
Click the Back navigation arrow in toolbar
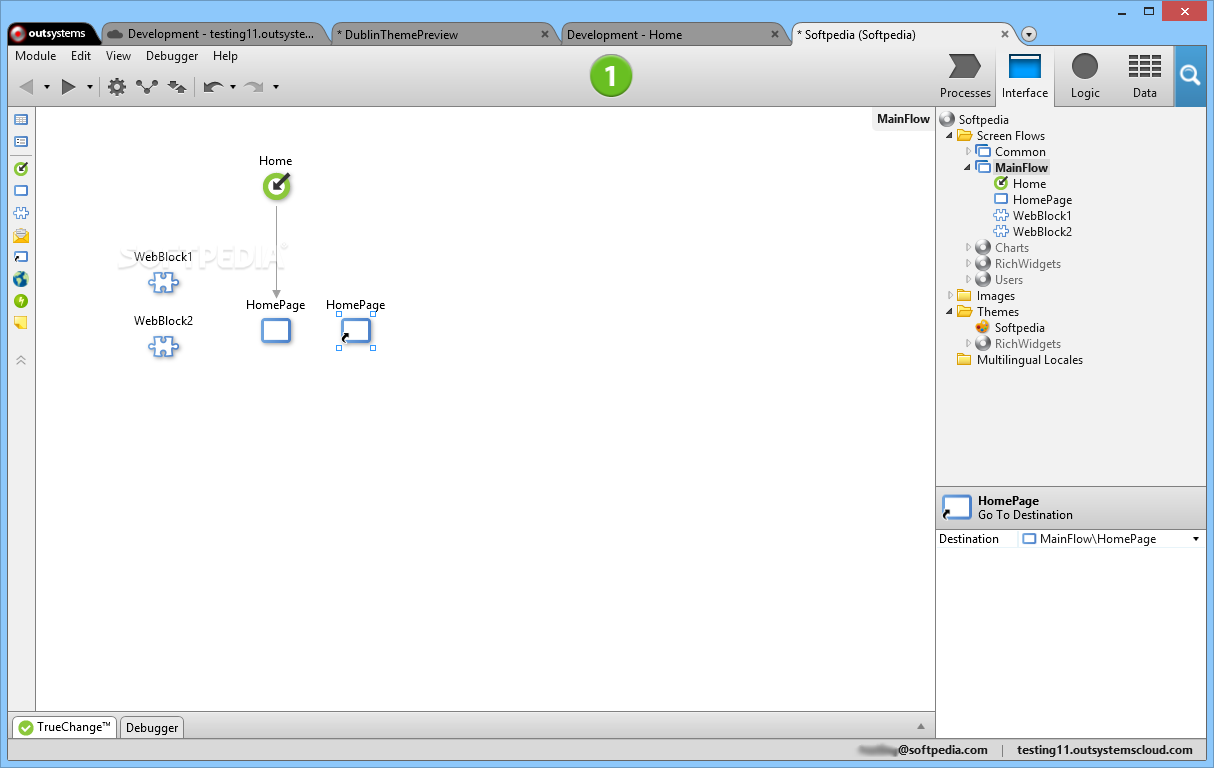pos(27,87)
